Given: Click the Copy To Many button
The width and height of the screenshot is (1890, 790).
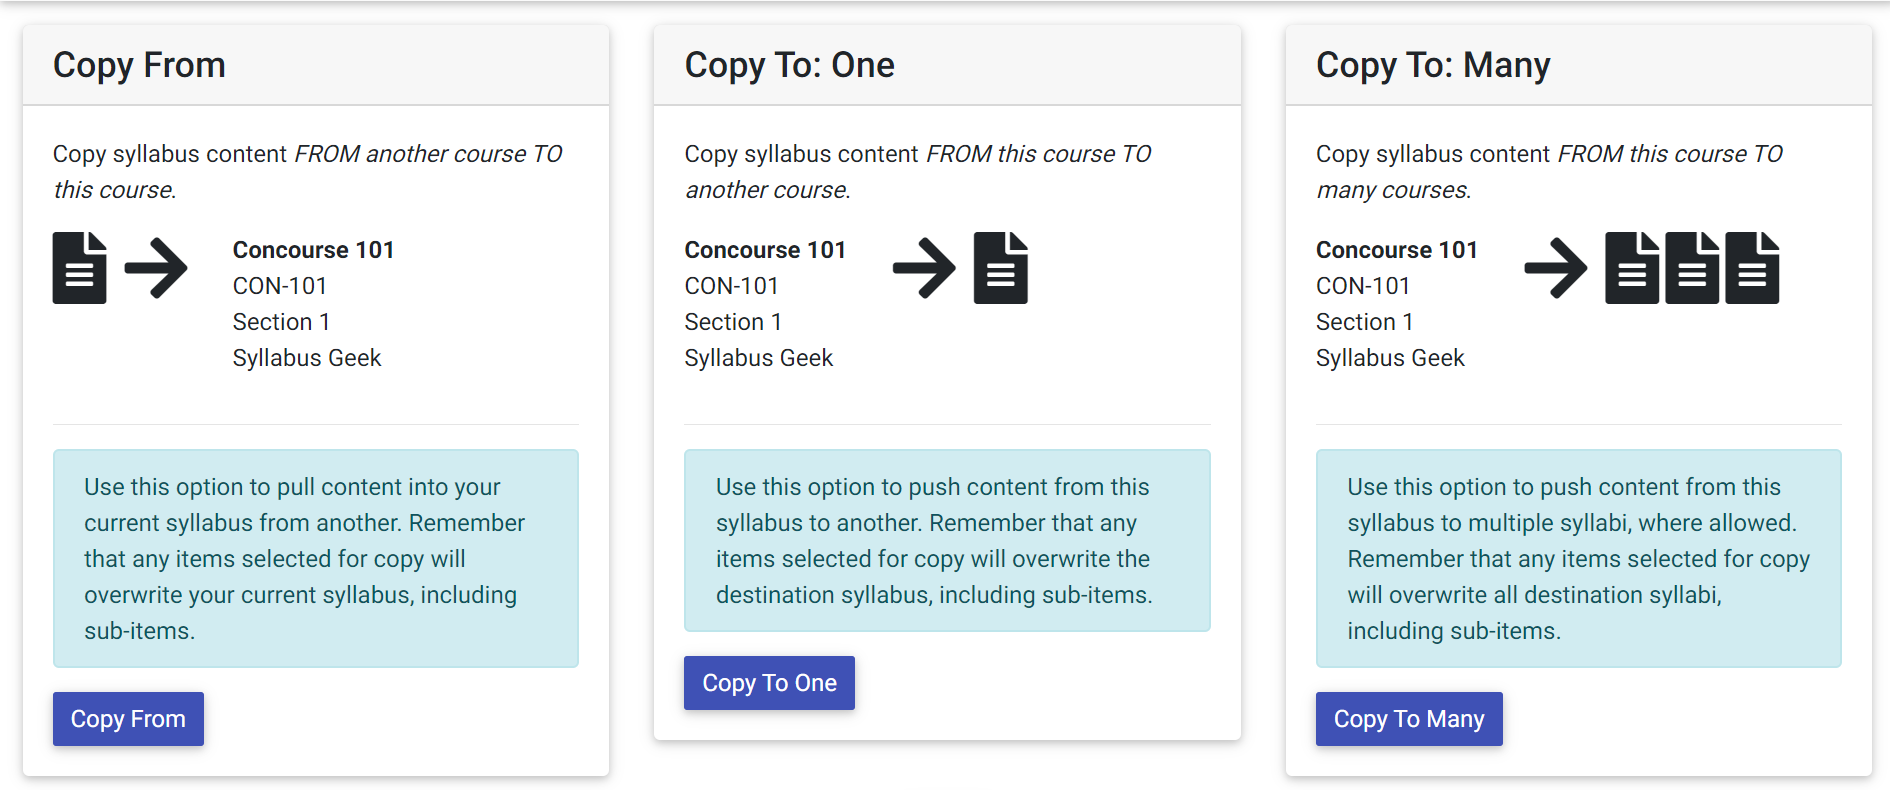Looking at the screenshot, I should (1409, 719).
